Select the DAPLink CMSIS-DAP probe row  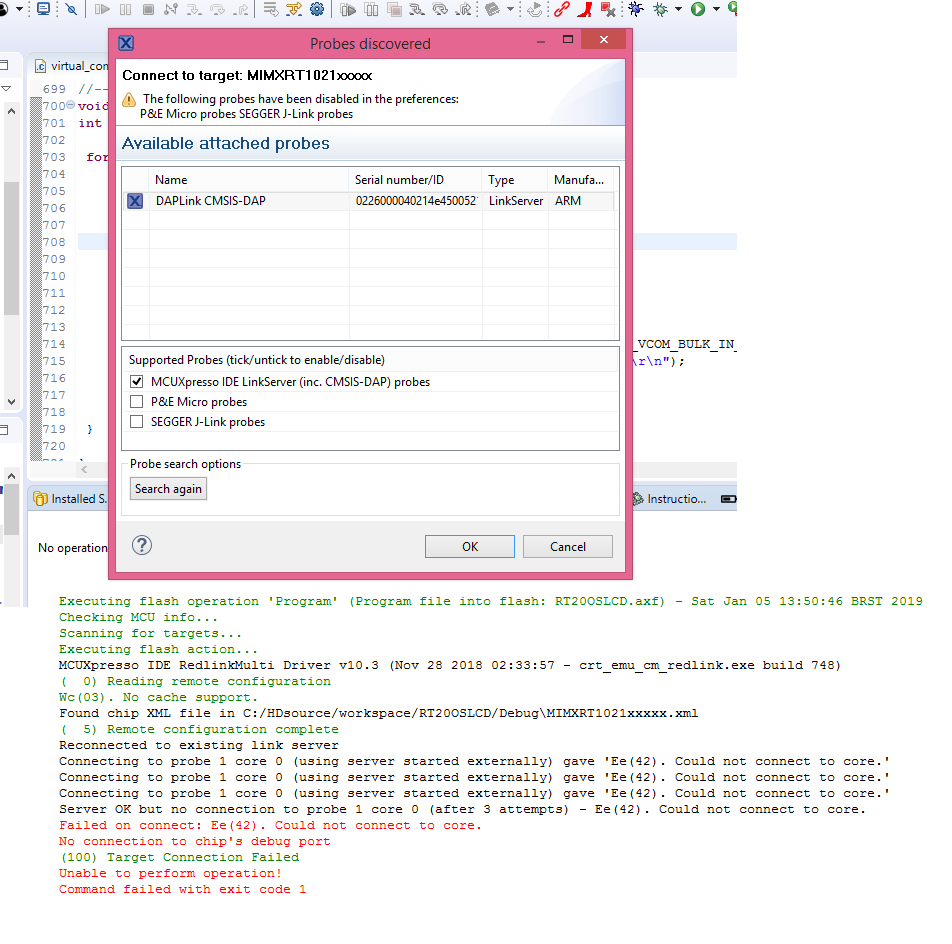tap(250, 200)
